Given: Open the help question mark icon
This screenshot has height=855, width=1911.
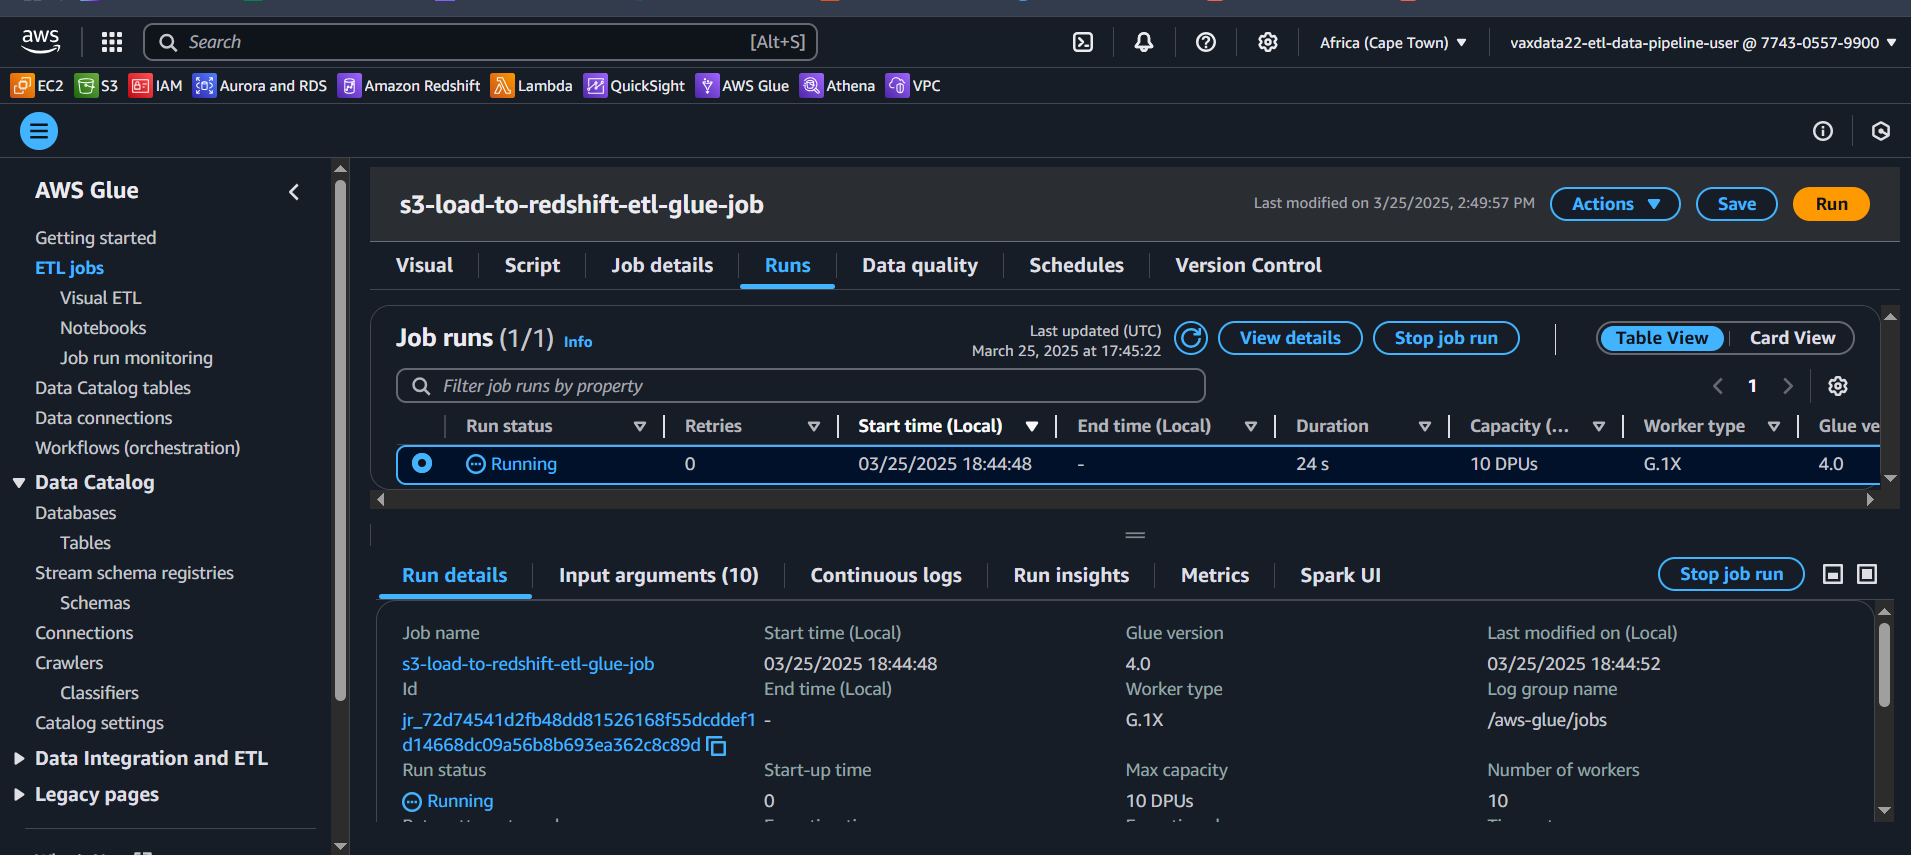Looking at the screenshot, I should 1206,42.
